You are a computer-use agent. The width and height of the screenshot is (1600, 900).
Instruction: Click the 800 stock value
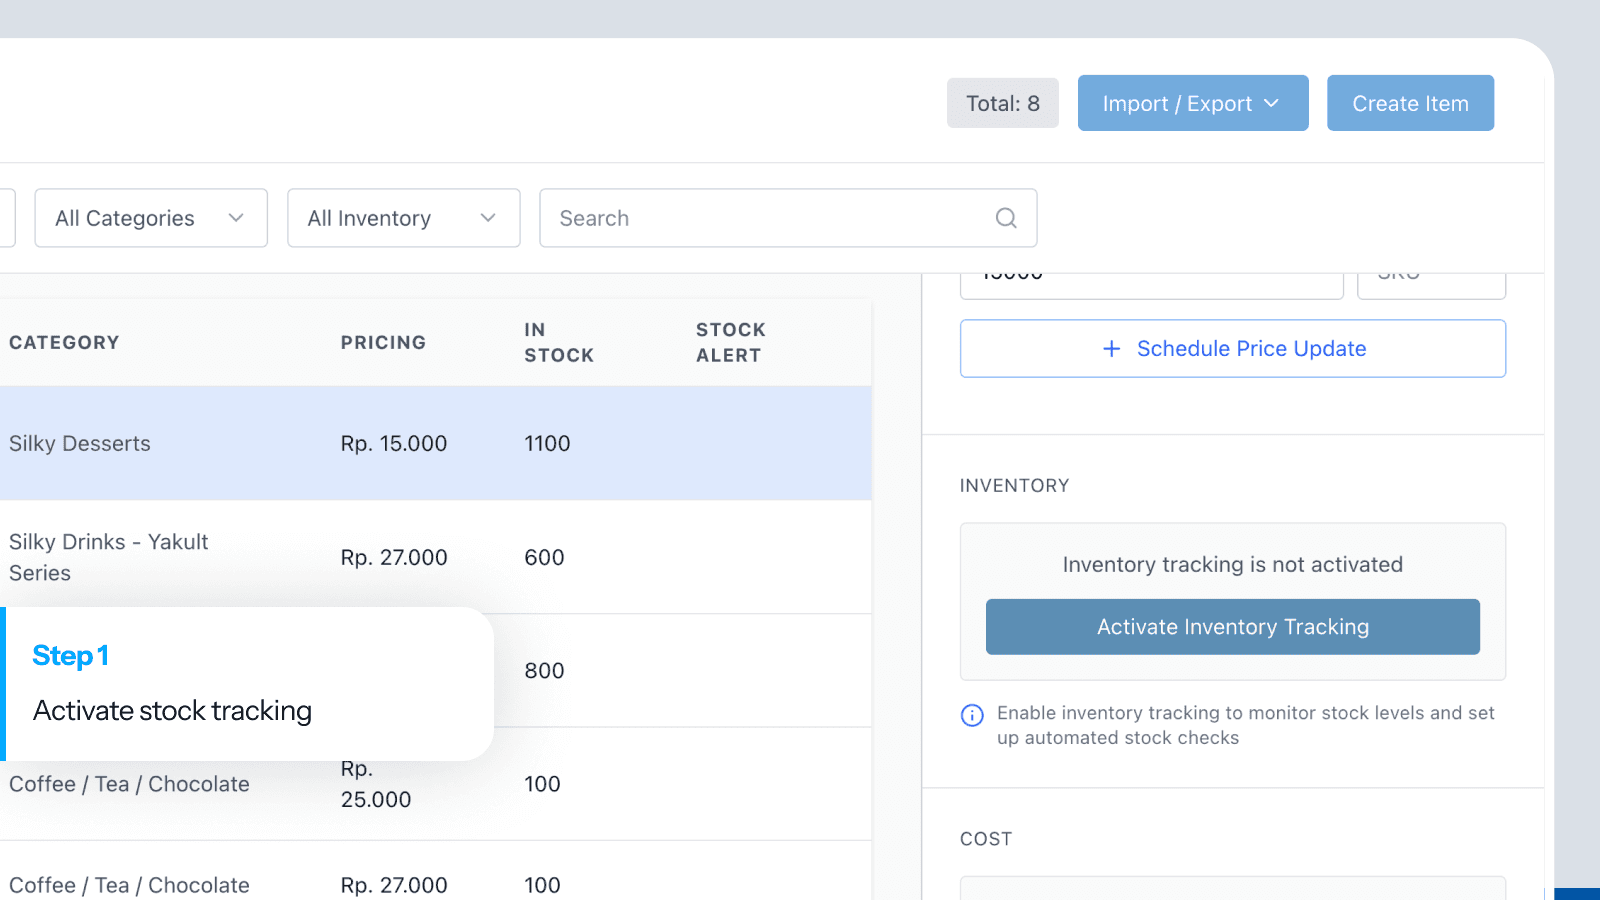(x=544, y=670)
